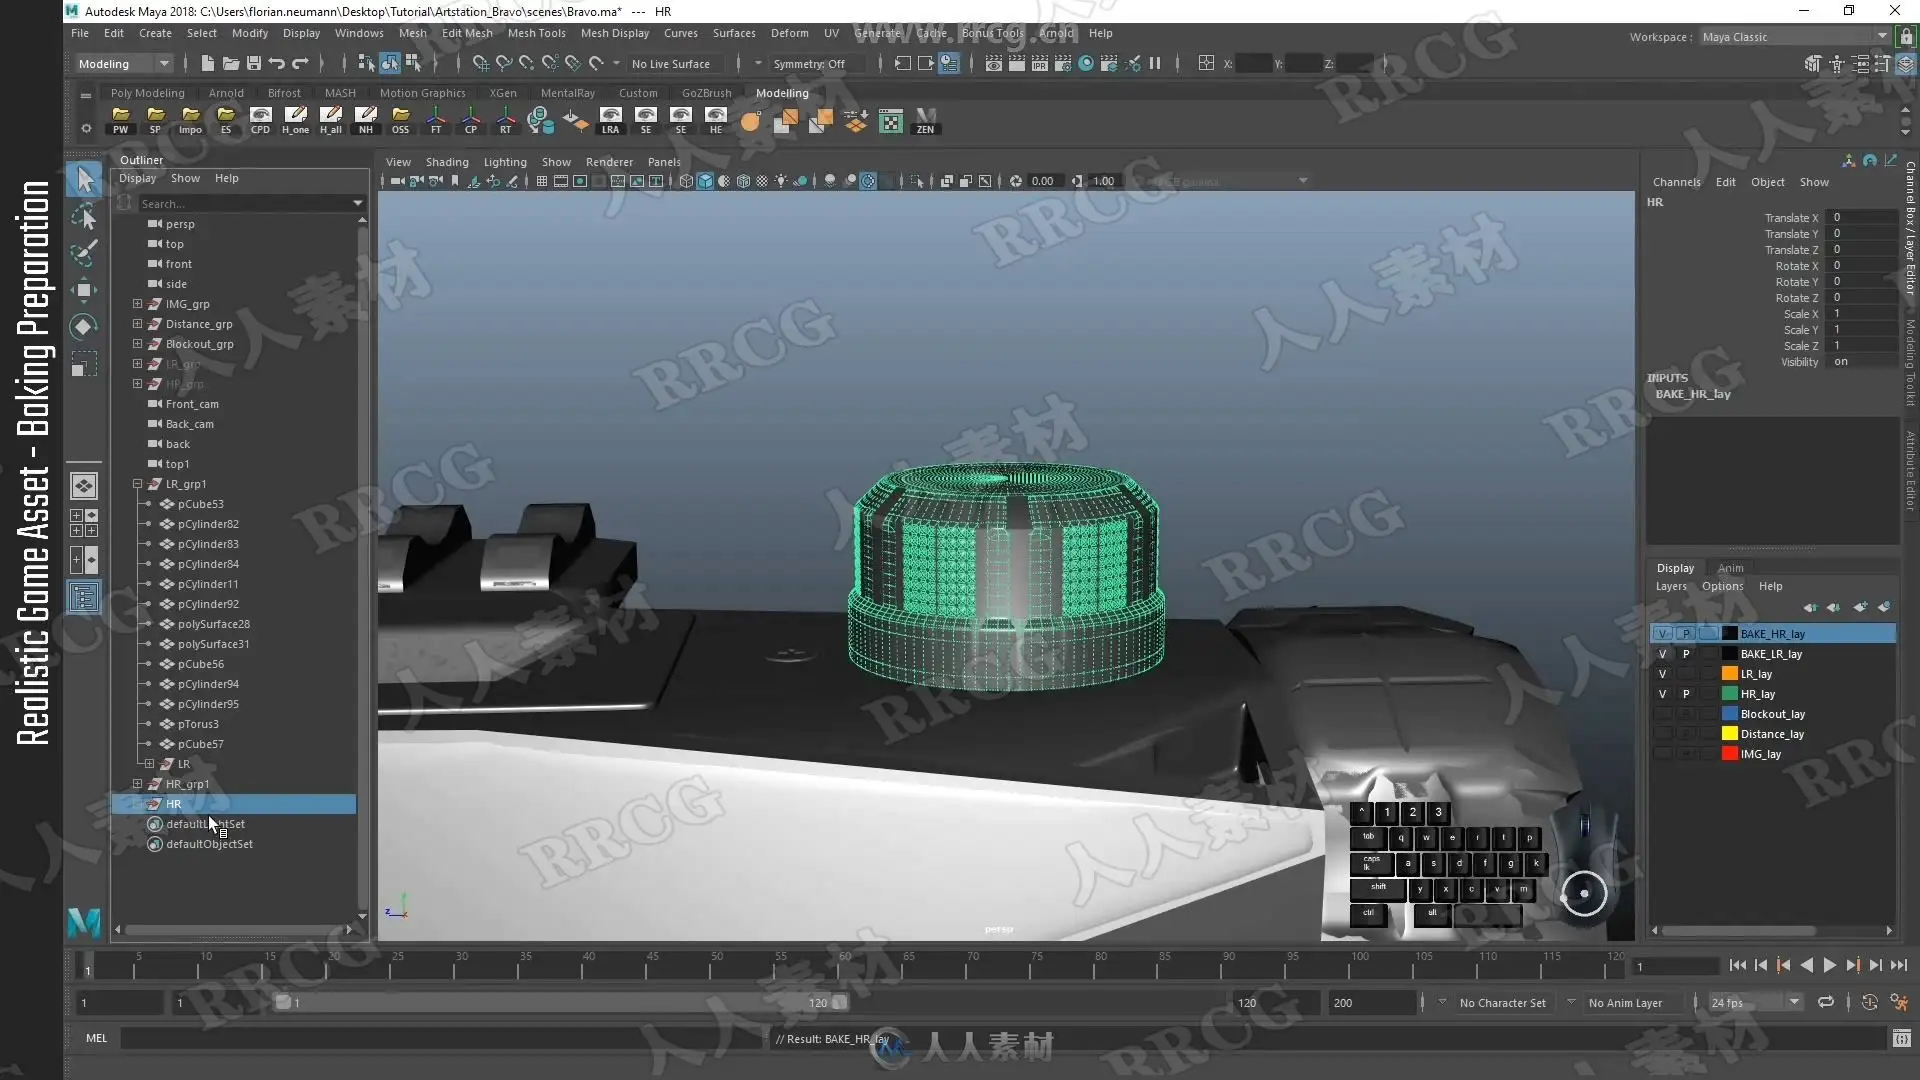Viewport: 1920px width, 1080px height.
Task: Switch to GoZBrush shelf tab
Action: click(x=706, y=93)
